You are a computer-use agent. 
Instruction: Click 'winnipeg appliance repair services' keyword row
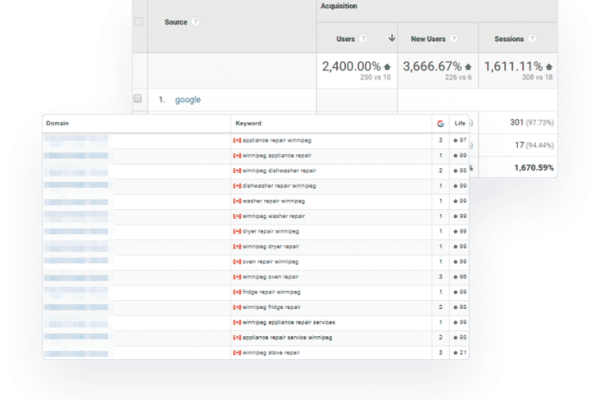288,322
